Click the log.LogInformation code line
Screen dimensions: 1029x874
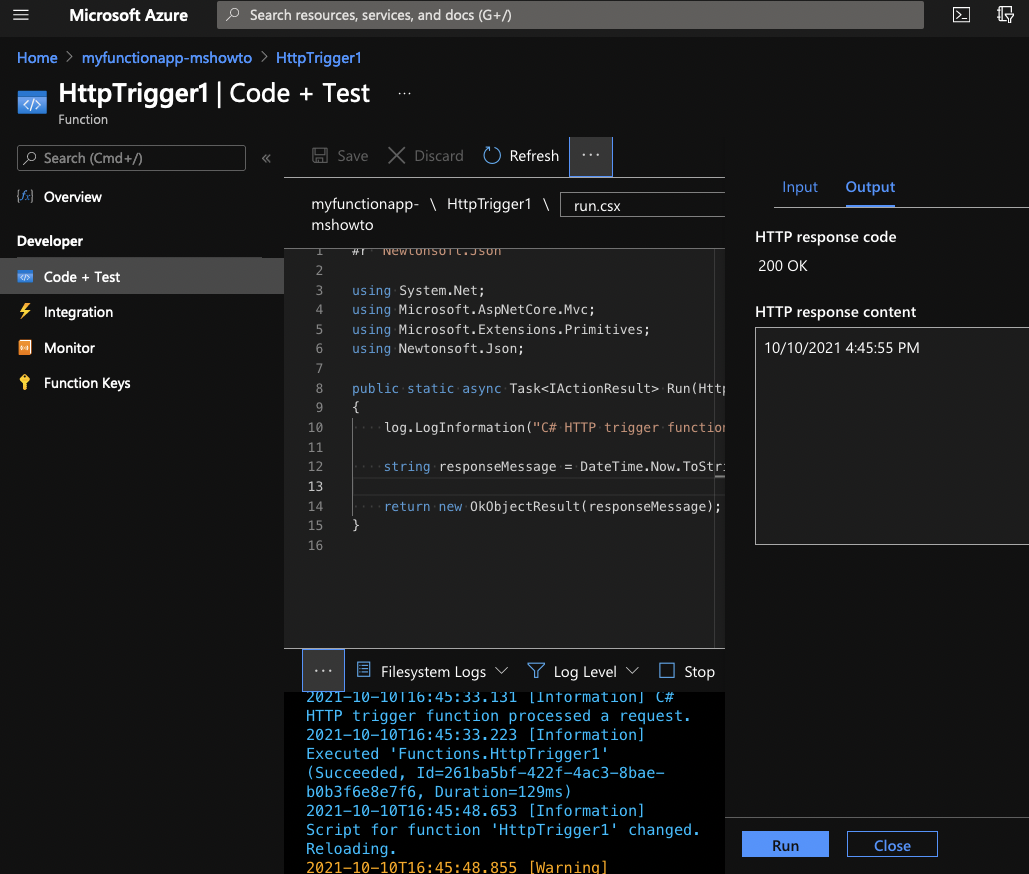[554, 427]
